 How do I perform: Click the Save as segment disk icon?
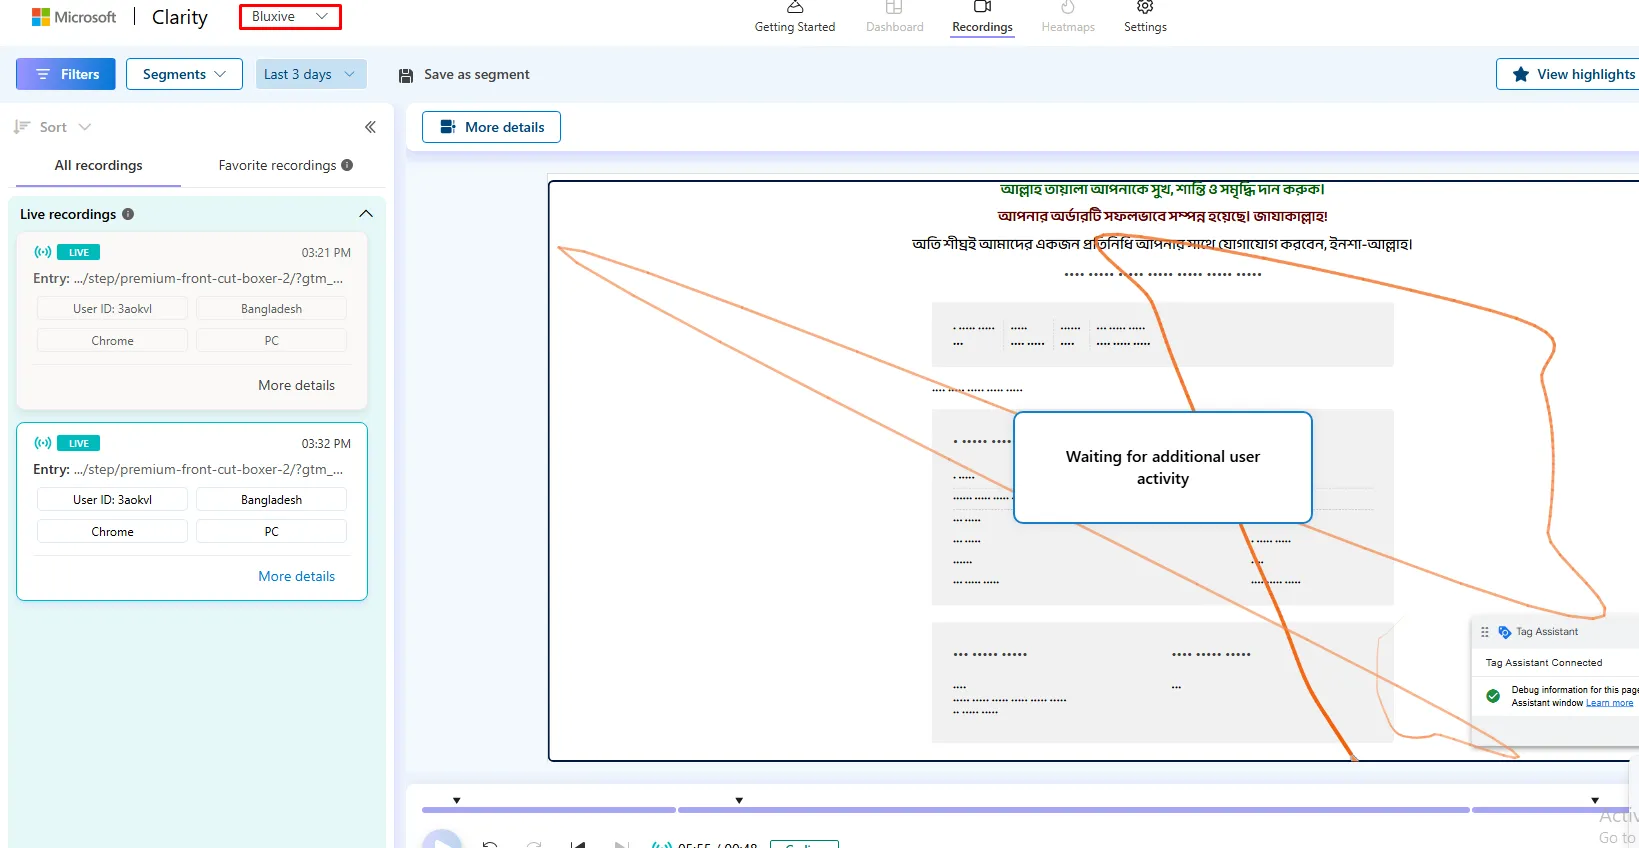tap(406, 75)
